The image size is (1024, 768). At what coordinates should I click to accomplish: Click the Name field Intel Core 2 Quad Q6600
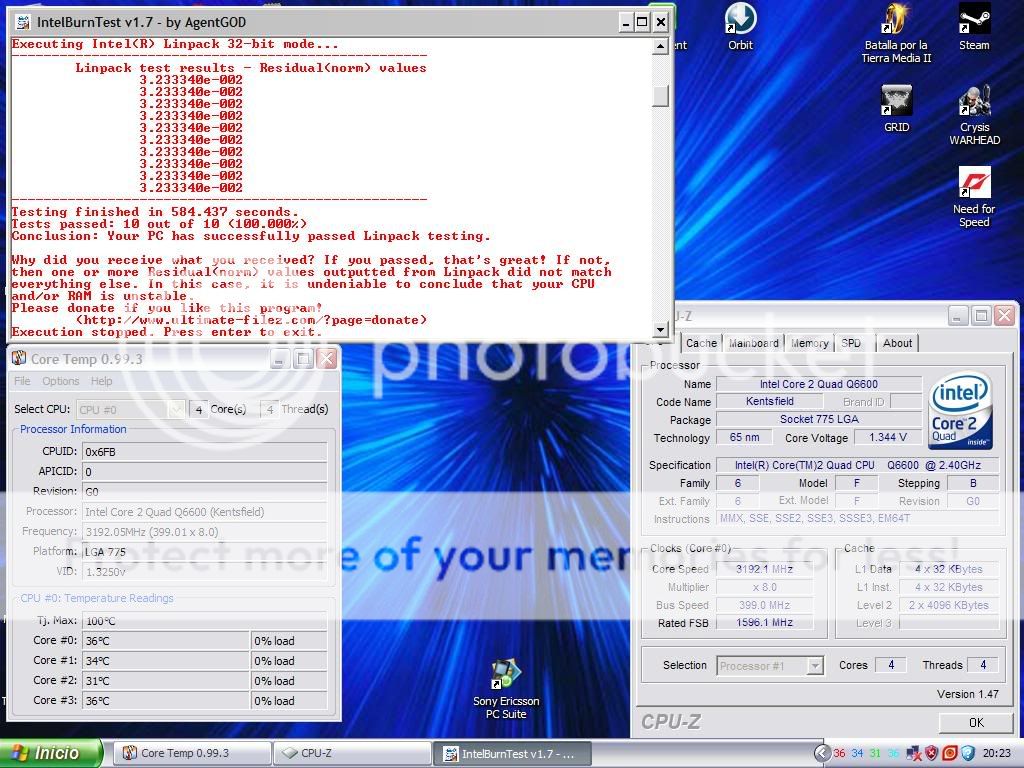tap(819, 384)
